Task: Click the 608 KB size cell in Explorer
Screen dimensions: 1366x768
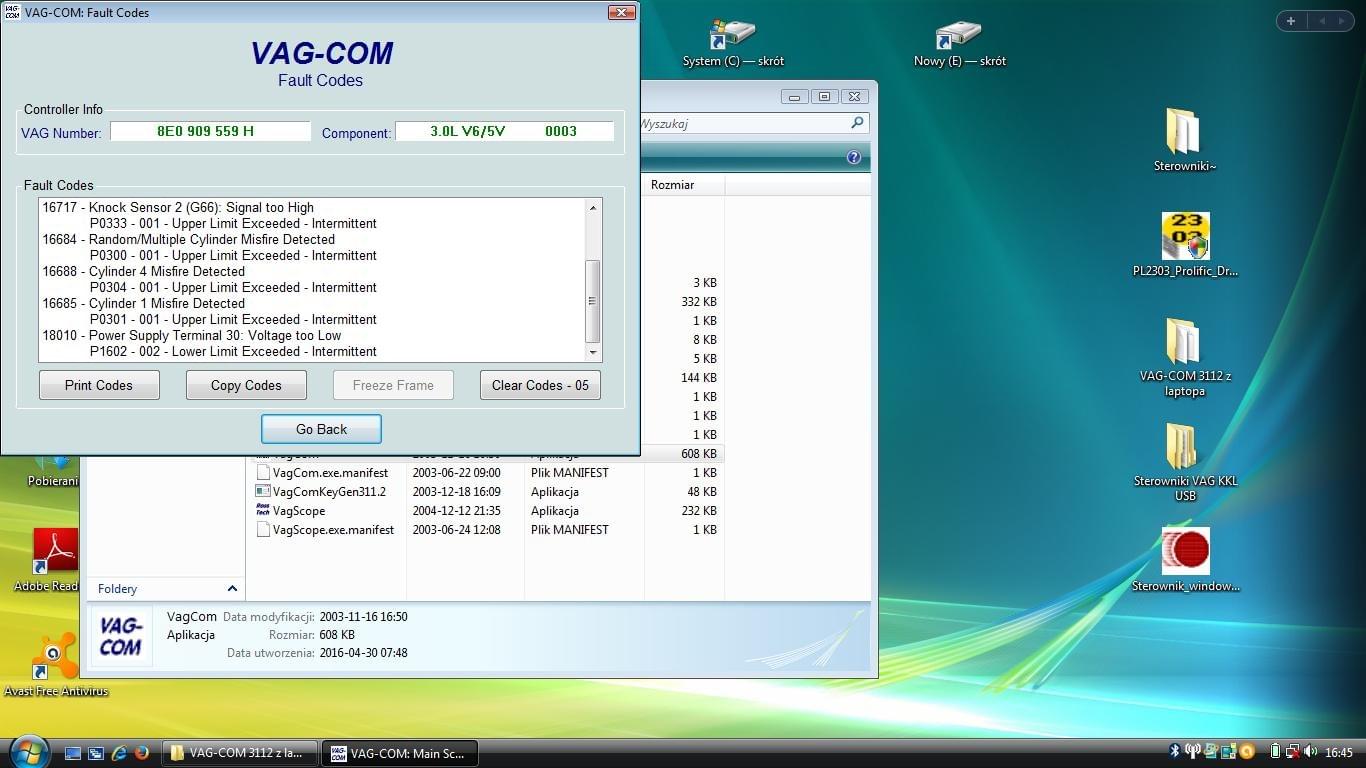Action: click(698, 453)
